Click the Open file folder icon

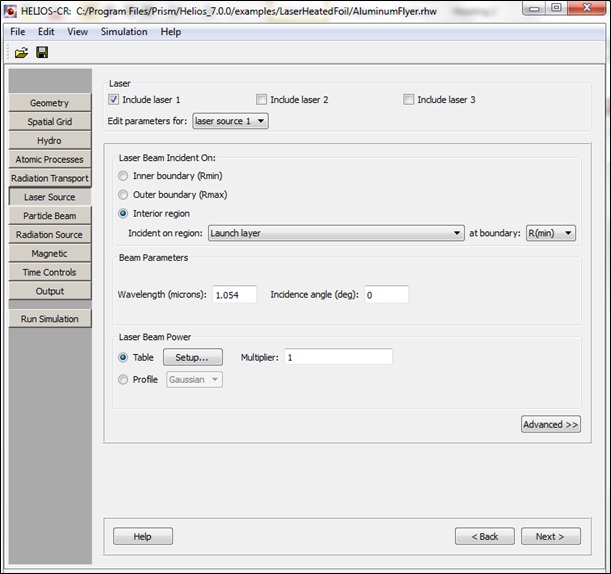(x=21, y=52)
